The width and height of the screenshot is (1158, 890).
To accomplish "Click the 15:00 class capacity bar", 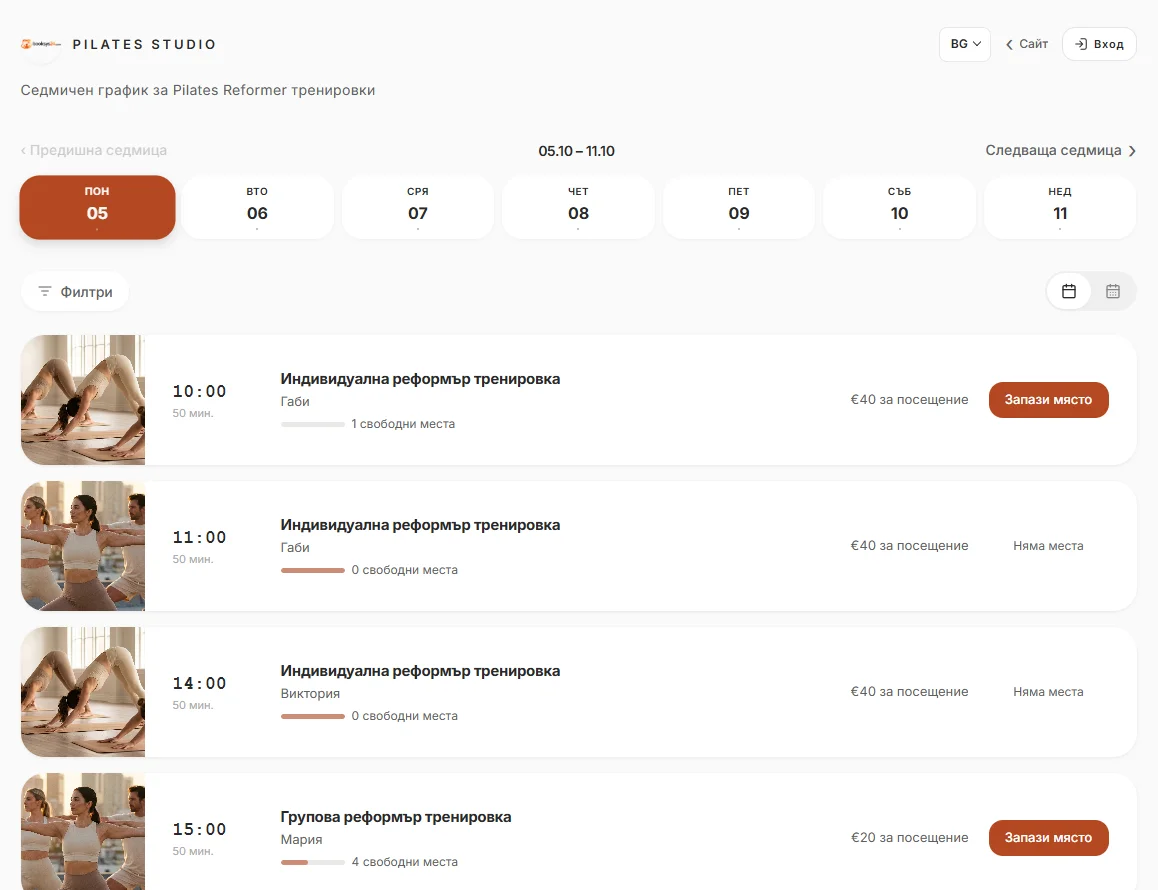I will tap(312, 862).
